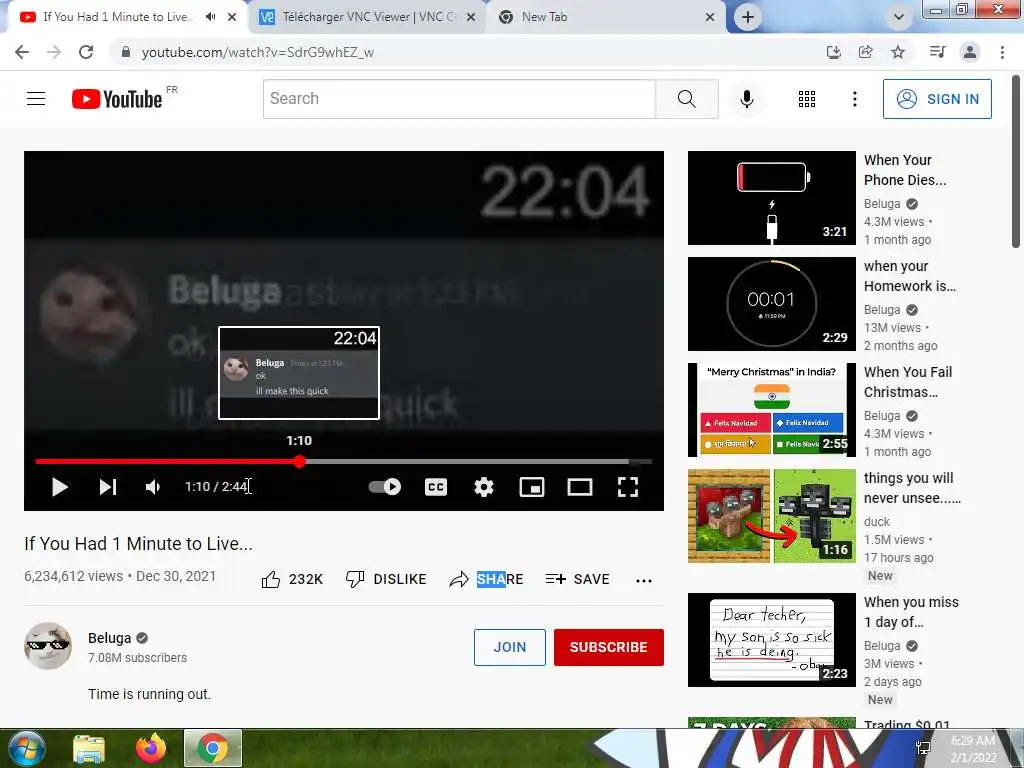Play the video

click(x=59, y=487)
